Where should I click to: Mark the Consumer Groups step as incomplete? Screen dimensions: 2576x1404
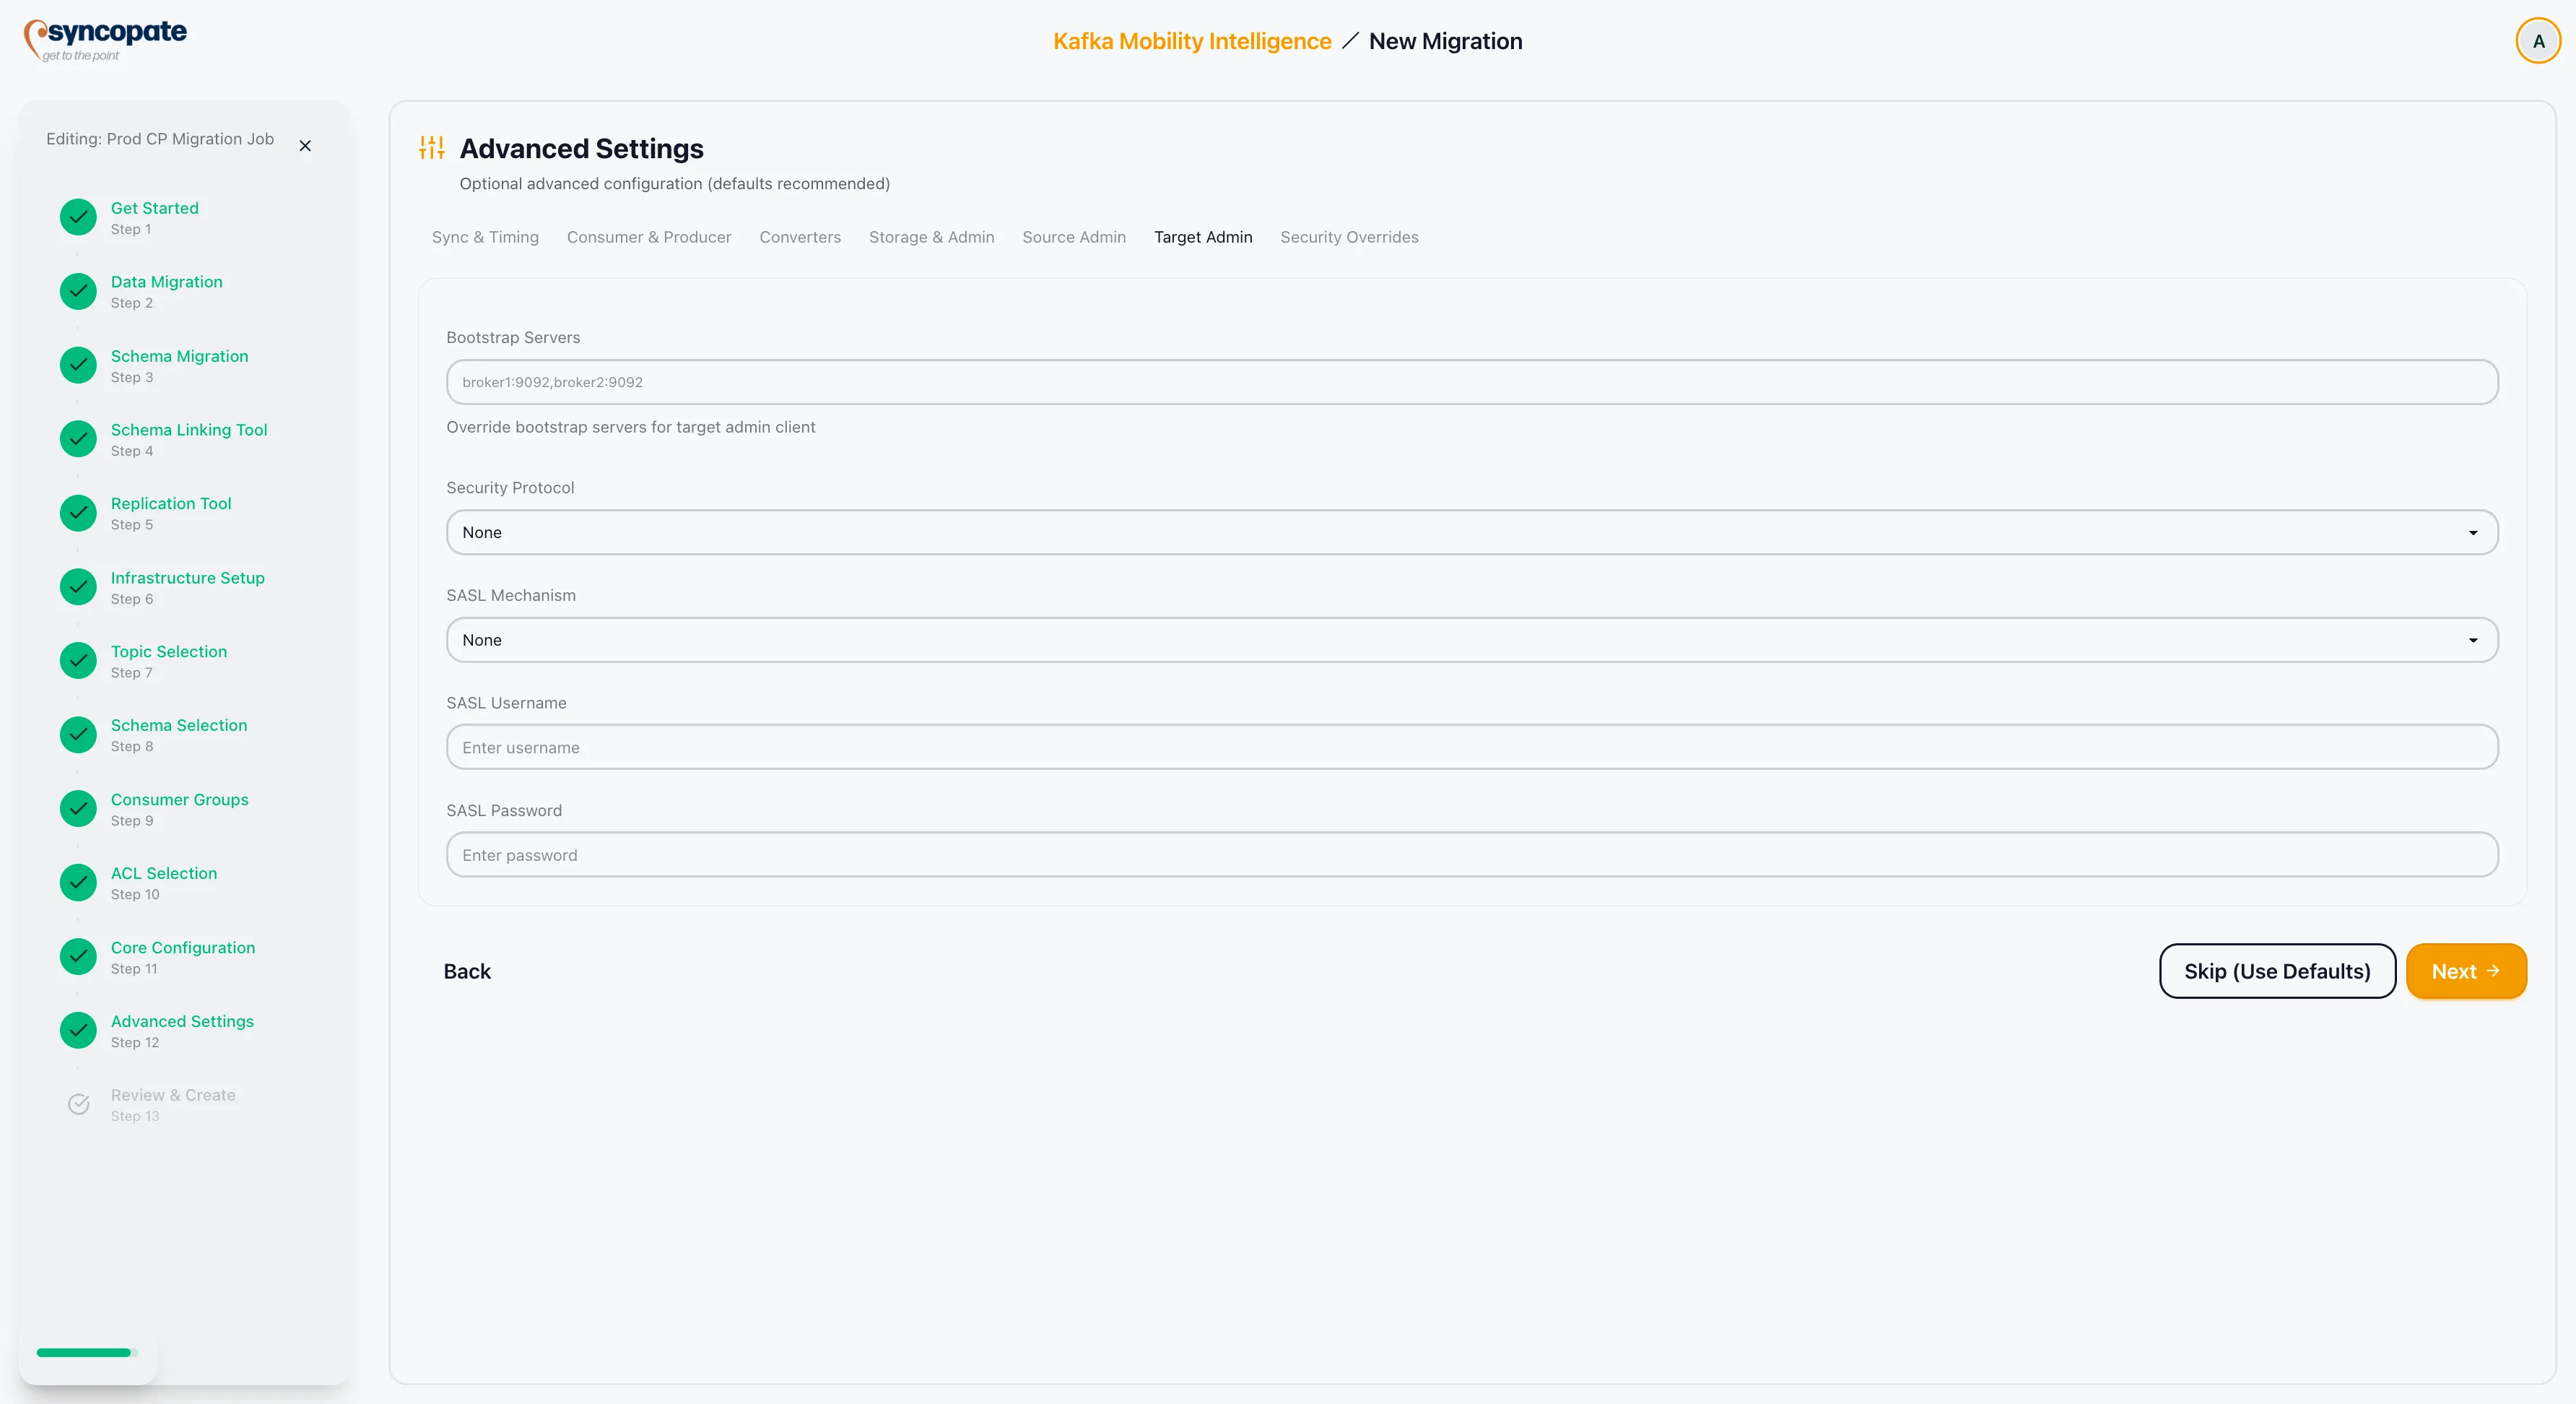(x=77, y=808)
